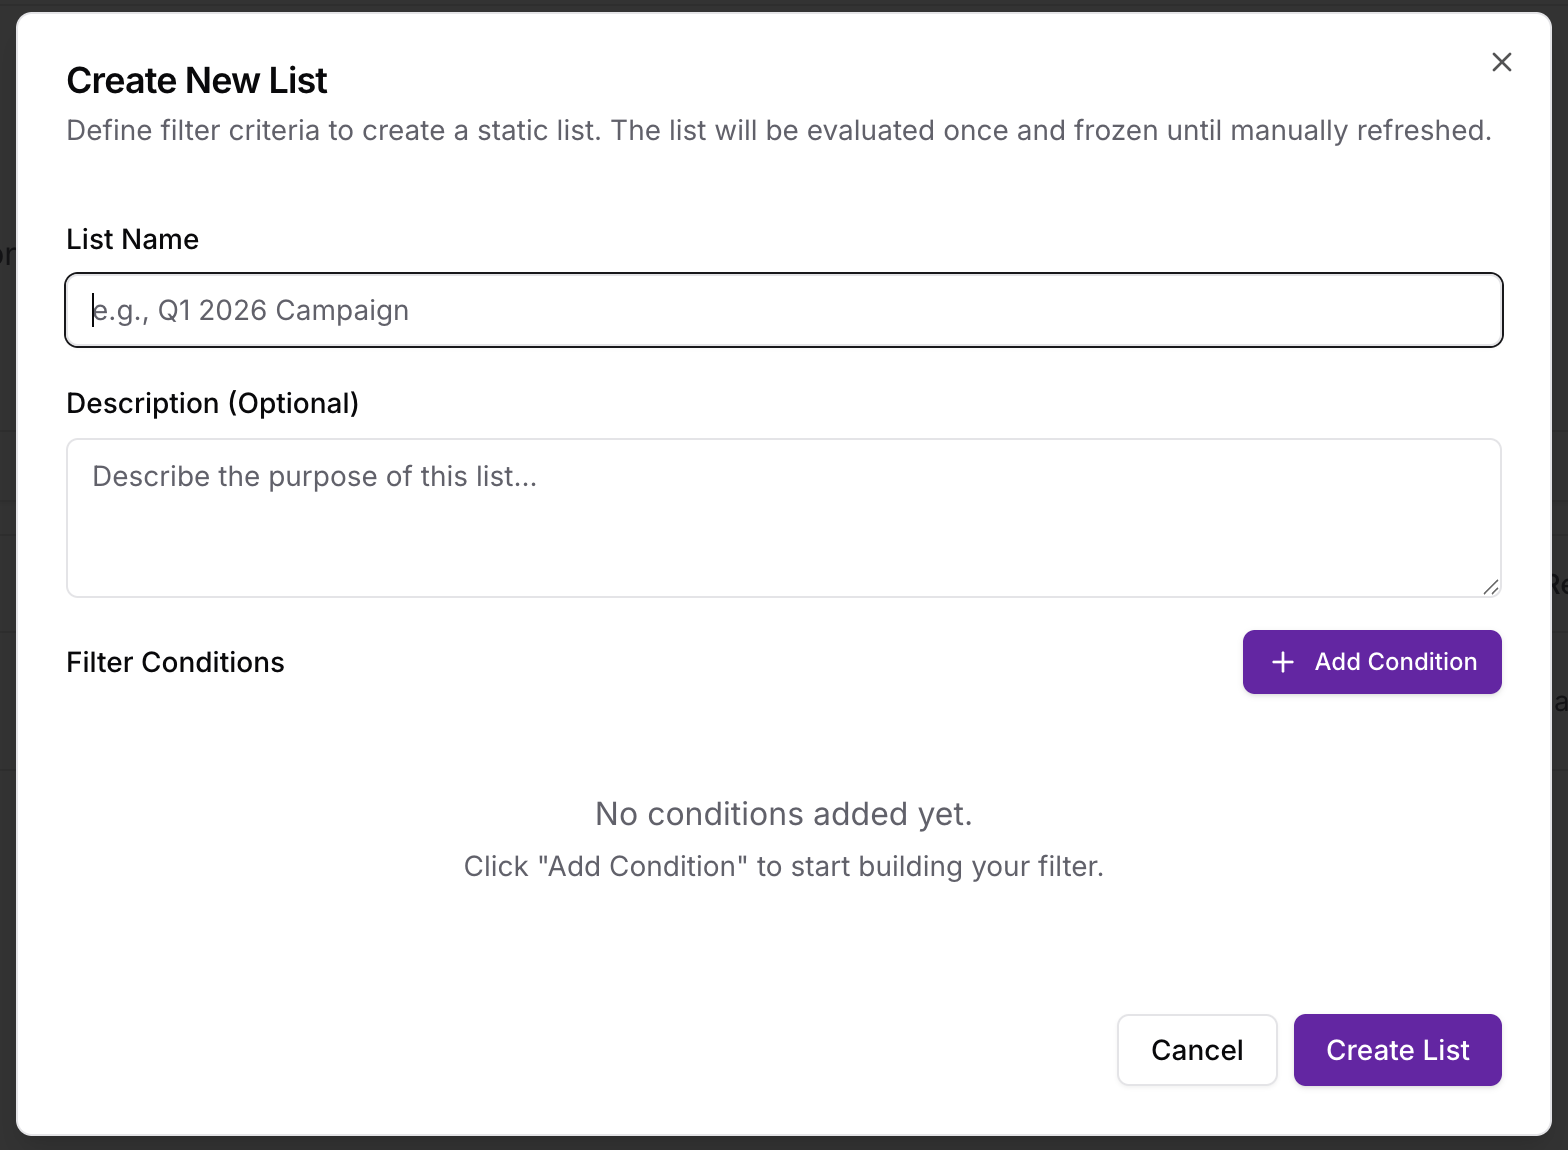The height and width of the screenshot is (1150, 1568).
Task: Click the Create New List dialog title
Action: 196,80
